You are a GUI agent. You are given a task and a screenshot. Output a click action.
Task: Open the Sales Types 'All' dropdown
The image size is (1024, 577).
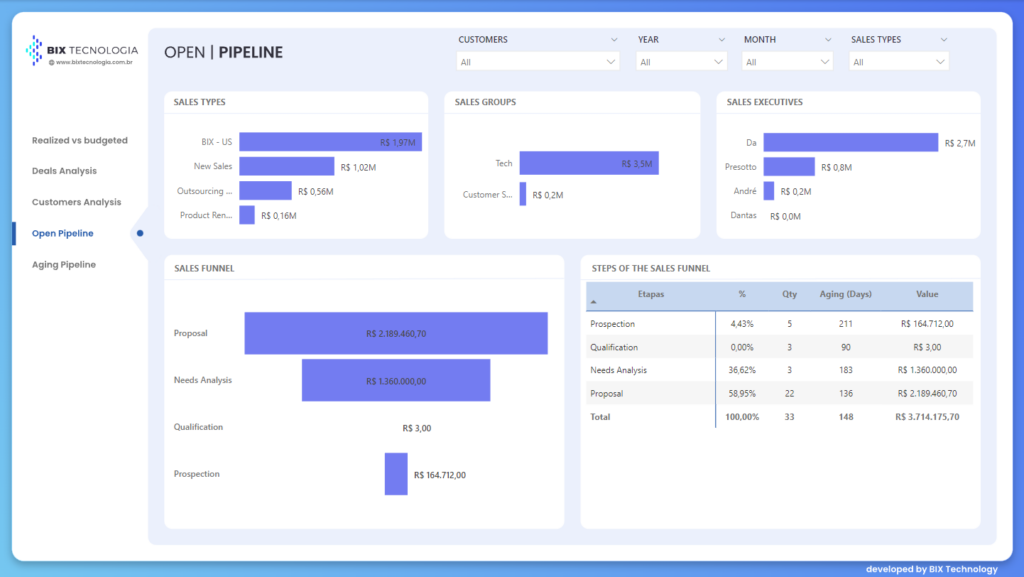[898, 62]
